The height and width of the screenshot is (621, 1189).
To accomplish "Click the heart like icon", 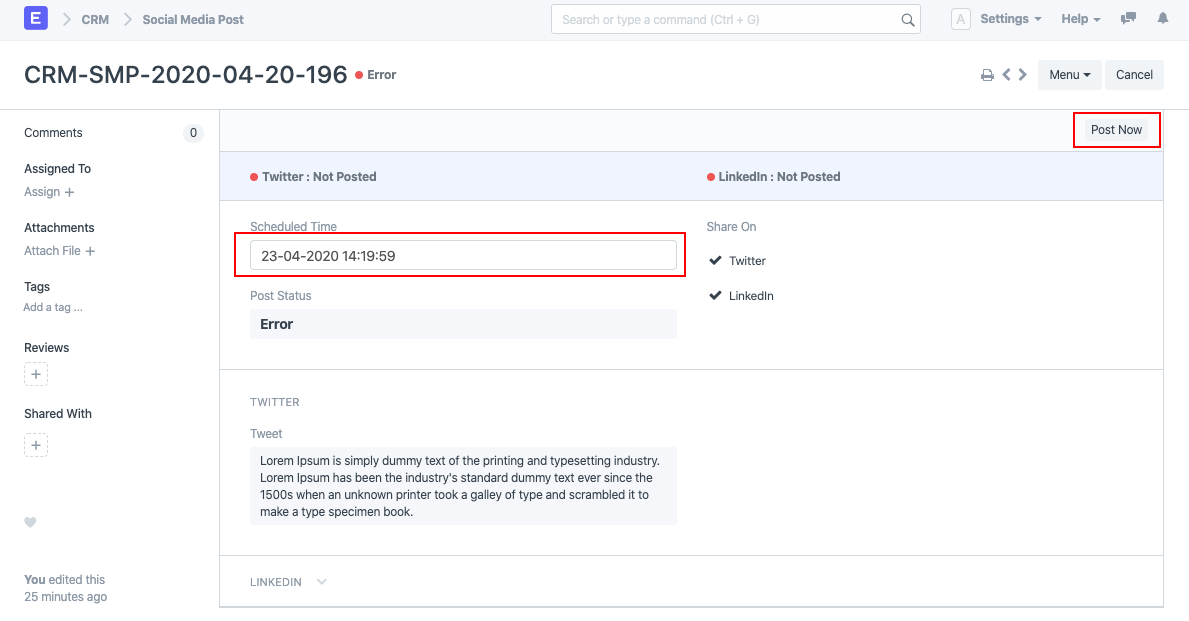I will click(x=30, y=522).
